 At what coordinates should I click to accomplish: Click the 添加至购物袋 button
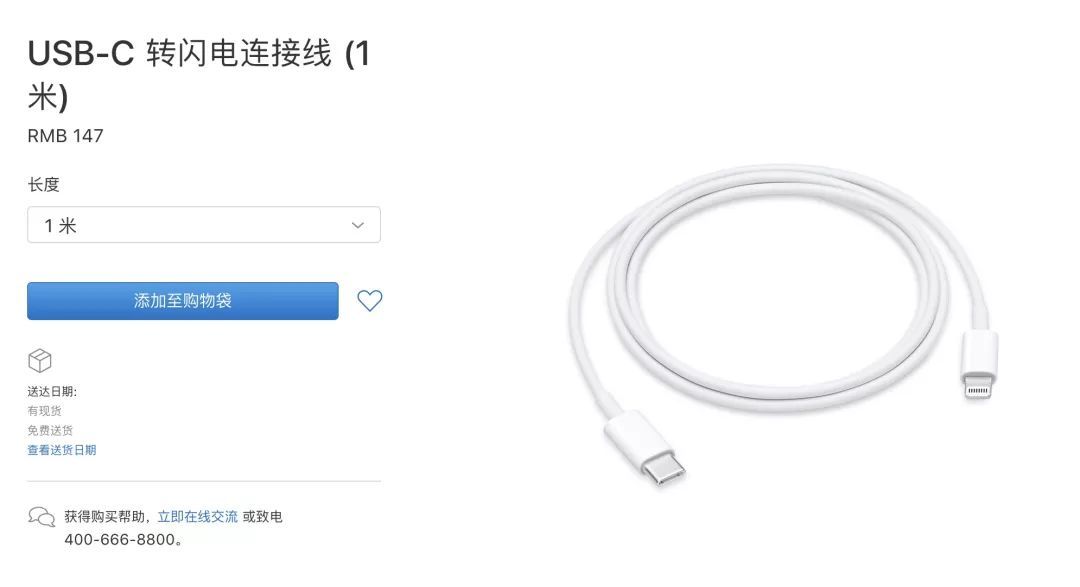[x=183, y=300]
